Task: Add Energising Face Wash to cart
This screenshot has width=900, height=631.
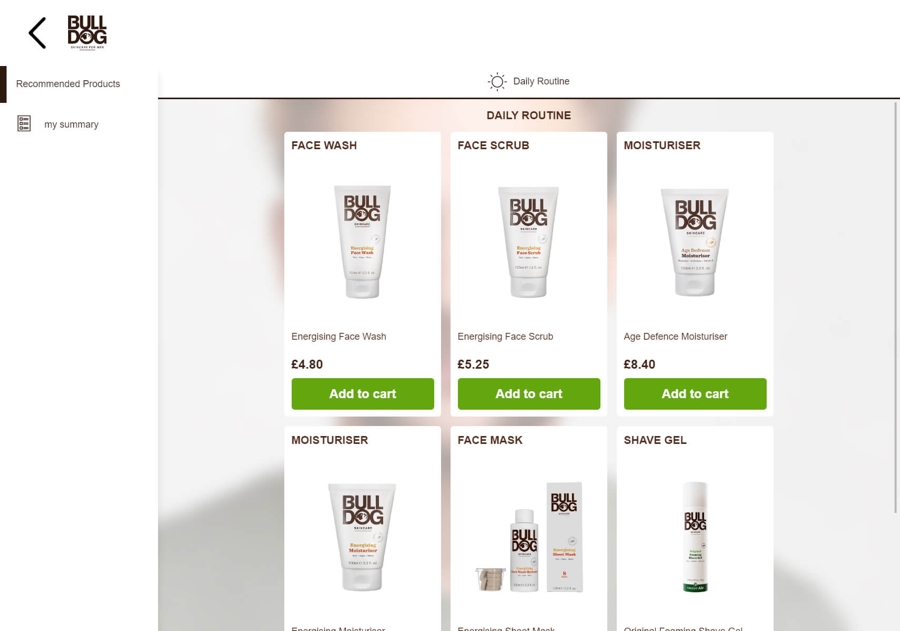Action: click(x=363, y=394)
